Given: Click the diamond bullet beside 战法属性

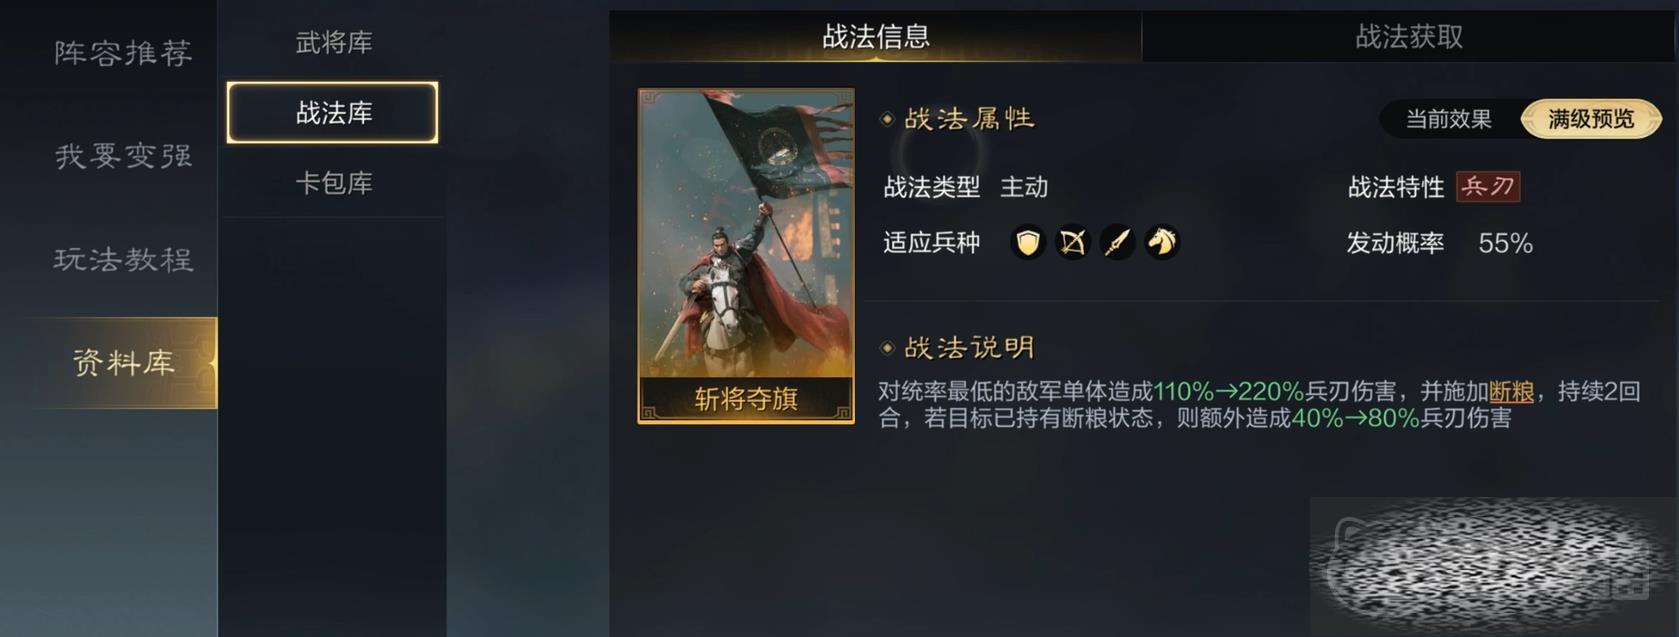Looking at the screenshot, I should pos(886,119).
